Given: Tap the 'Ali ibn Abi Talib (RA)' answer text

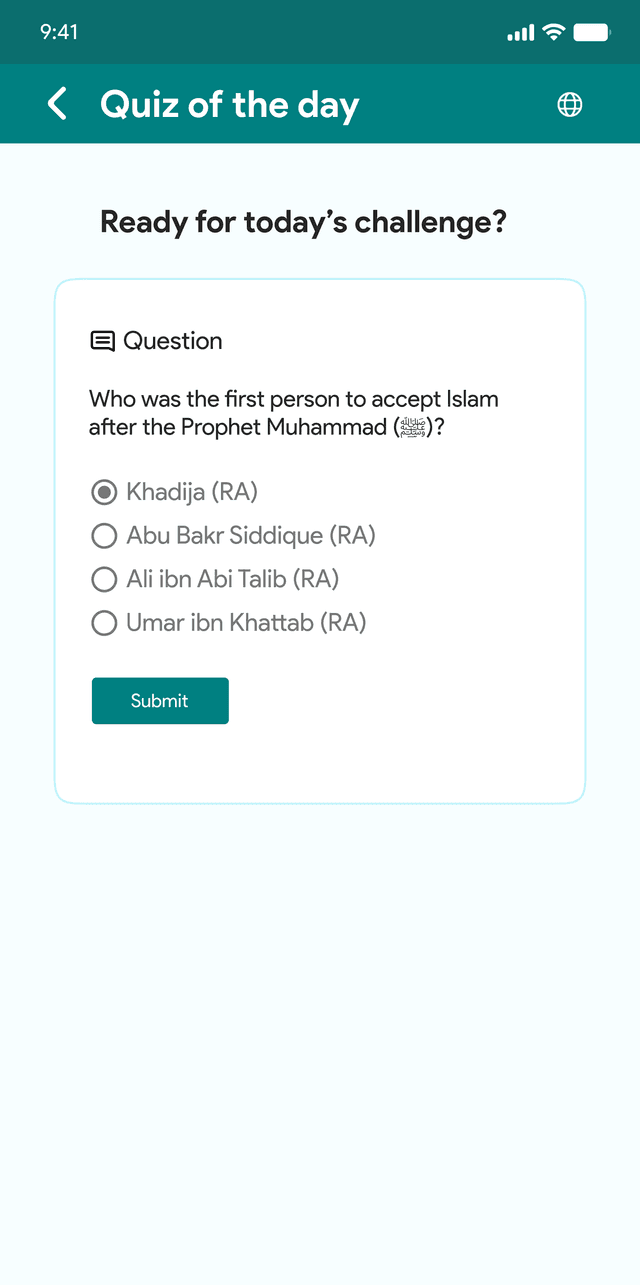Looking at the screenshot, I should coord(232,579).
